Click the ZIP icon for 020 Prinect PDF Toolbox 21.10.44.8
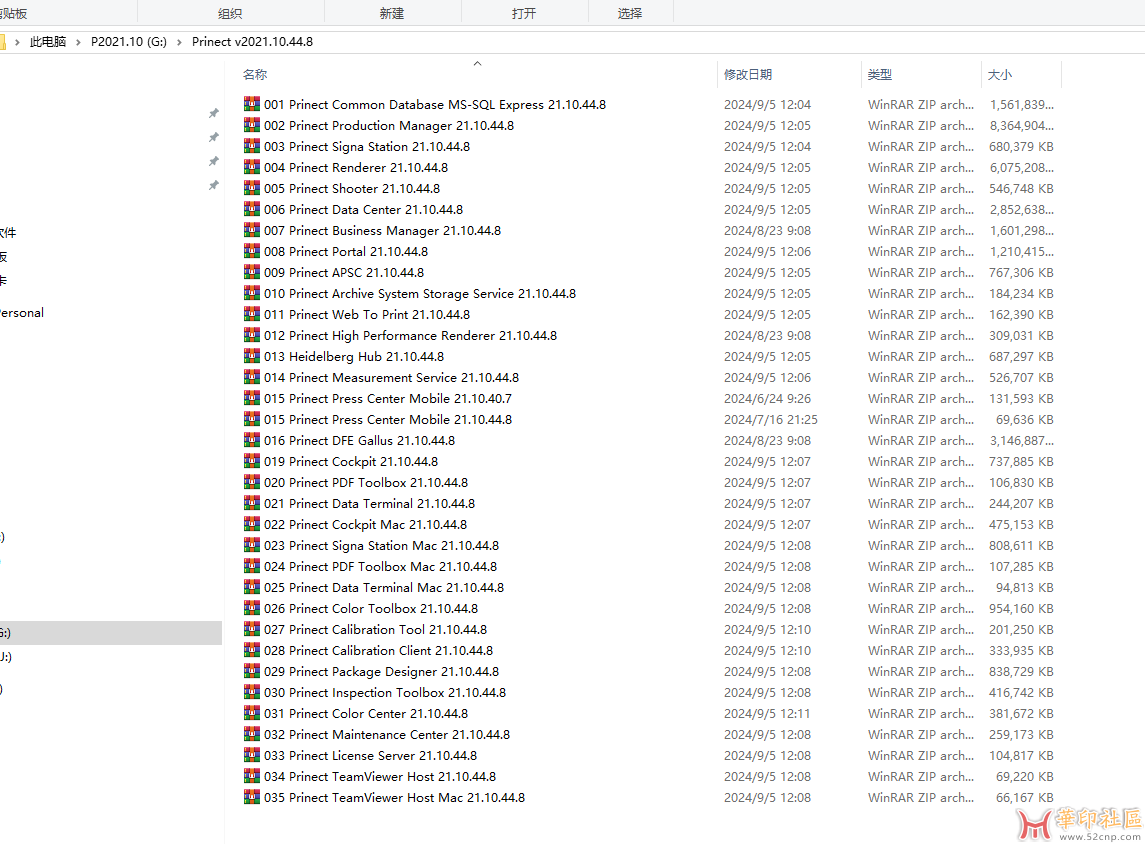The width and height of the screenshot is (1145, 844). point(252,483)
